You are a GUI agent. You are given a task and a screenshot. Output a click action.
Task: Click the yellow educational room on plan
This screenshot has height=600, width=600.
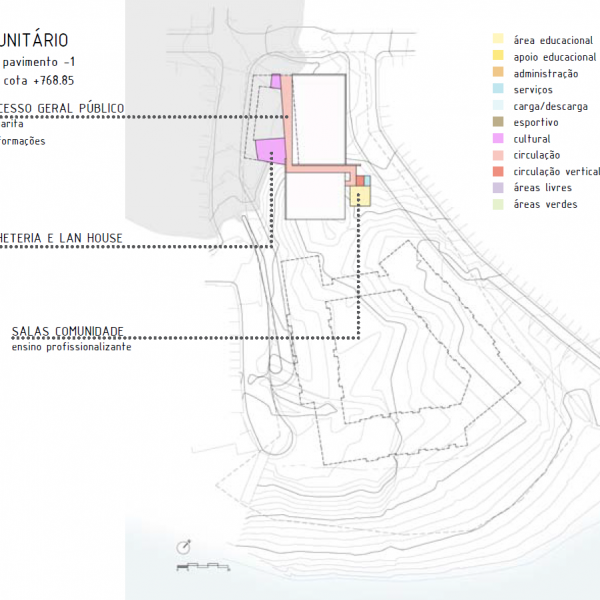tap(360, 196)
